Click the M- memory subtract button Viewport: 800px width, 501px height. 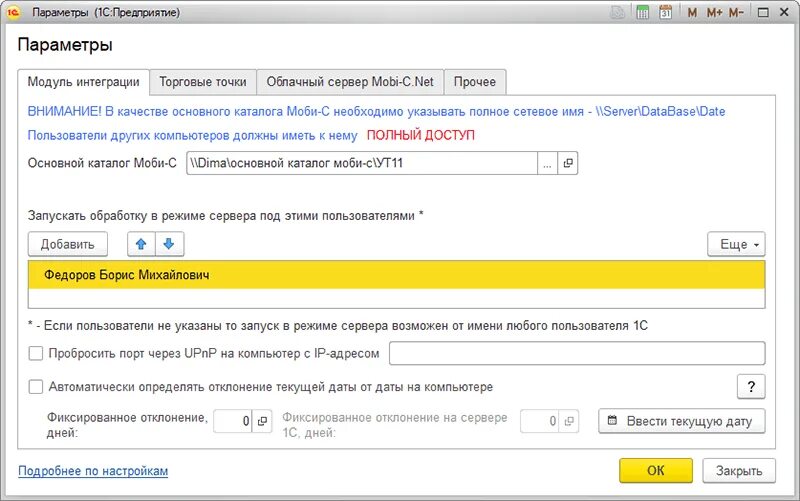736,12
